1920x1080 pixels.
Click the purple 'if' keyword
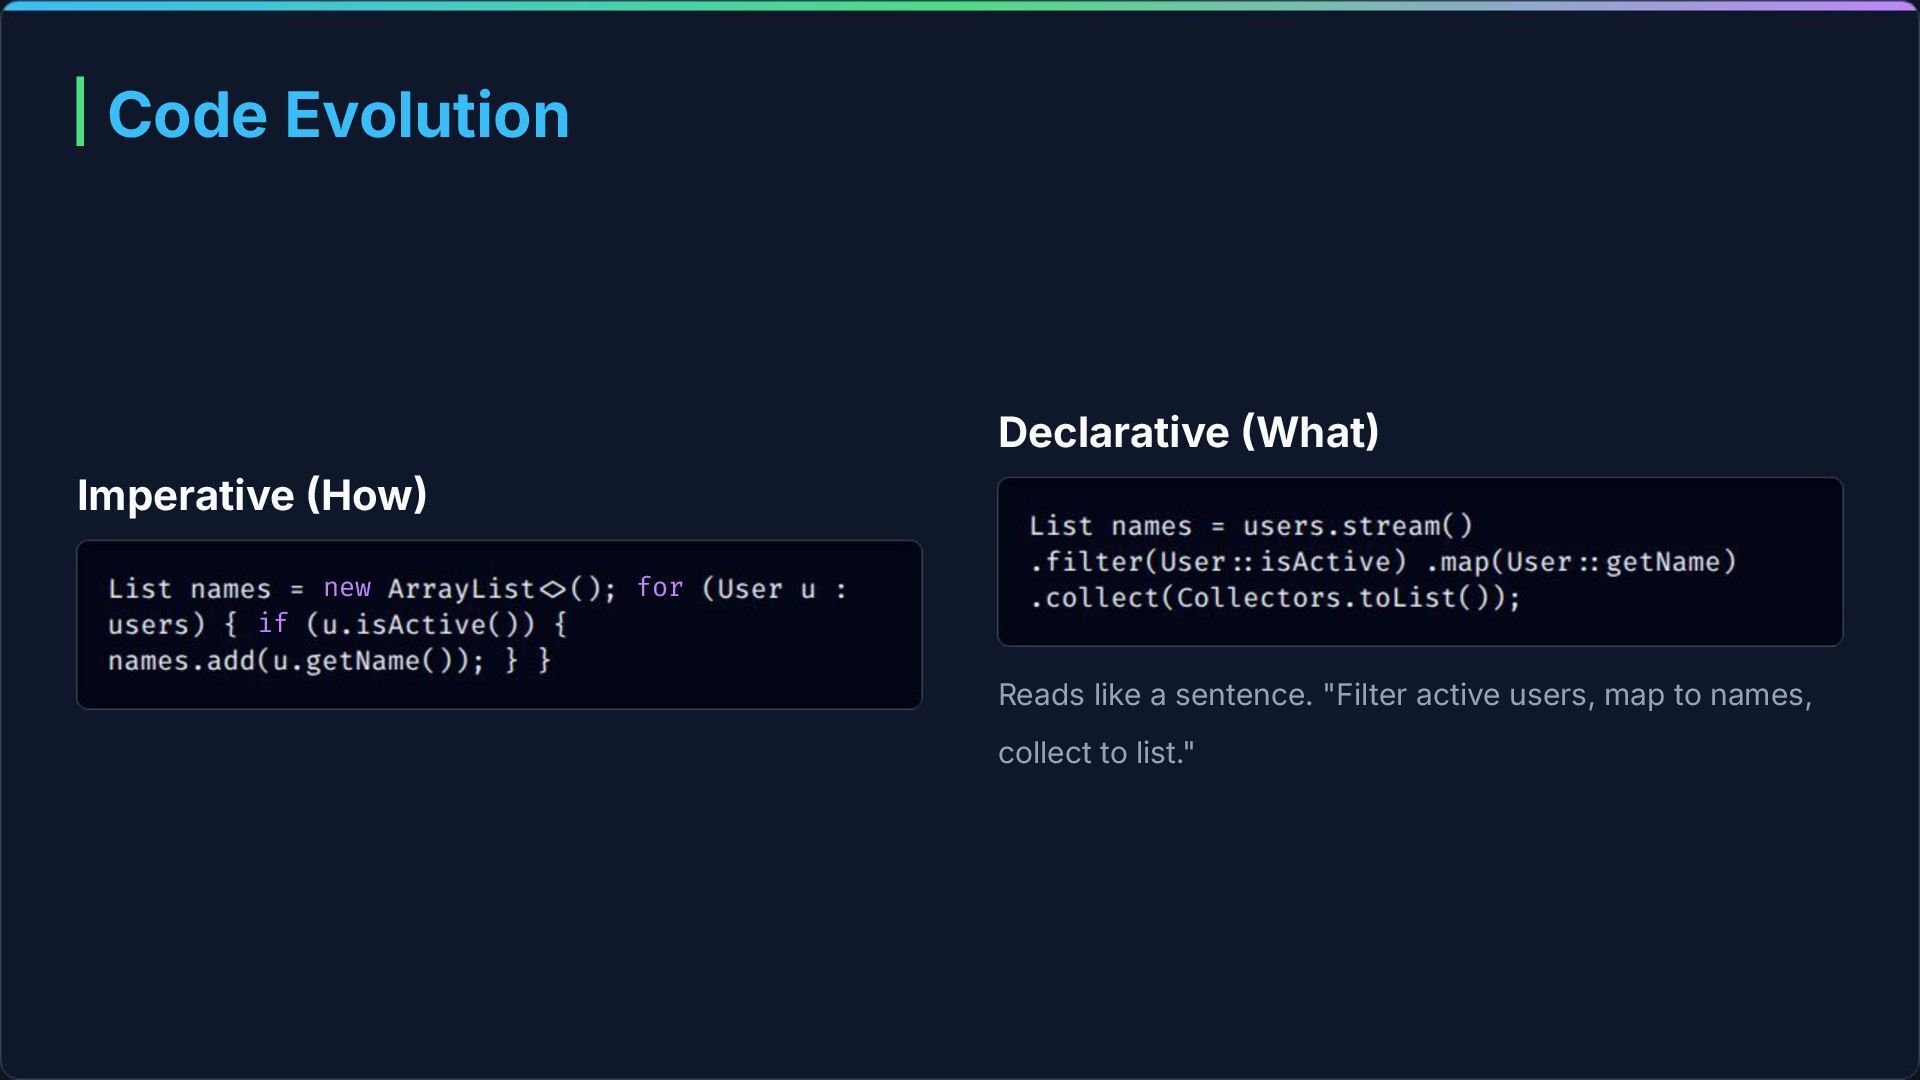tap(273, 624)
